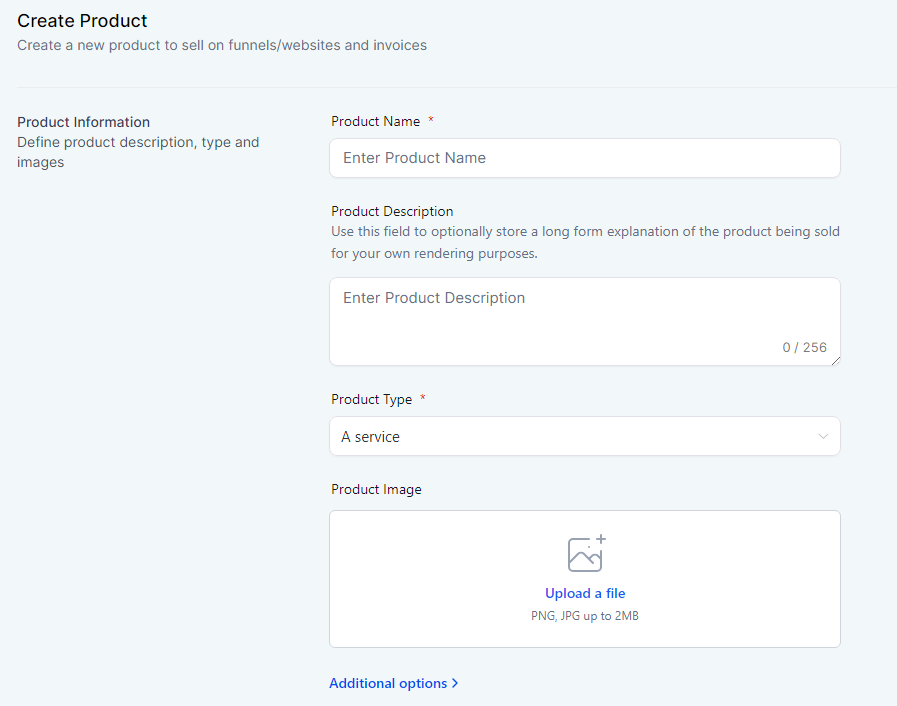Click the 0 / 256 character counter
The image size is (897, 706).
tap(804, 347)
